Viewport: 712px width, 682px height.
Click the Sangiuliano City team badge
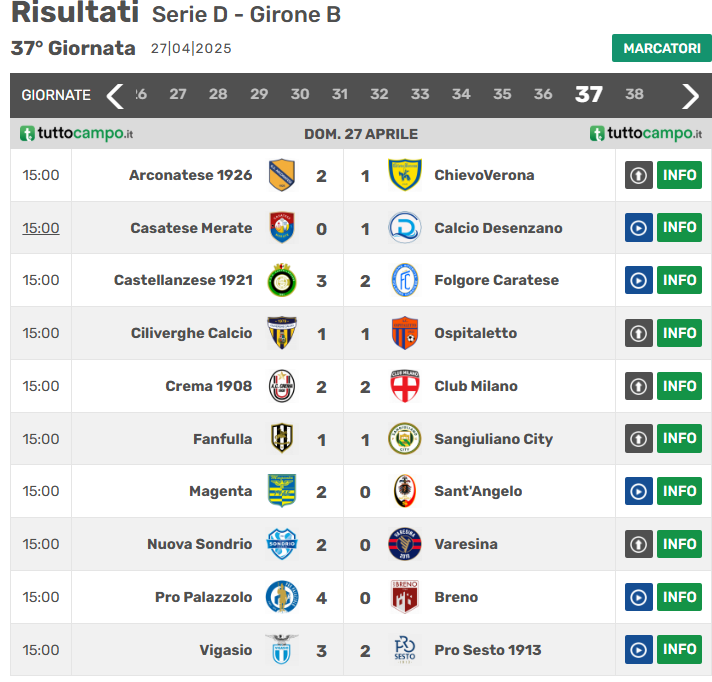(x=404, y=439)
